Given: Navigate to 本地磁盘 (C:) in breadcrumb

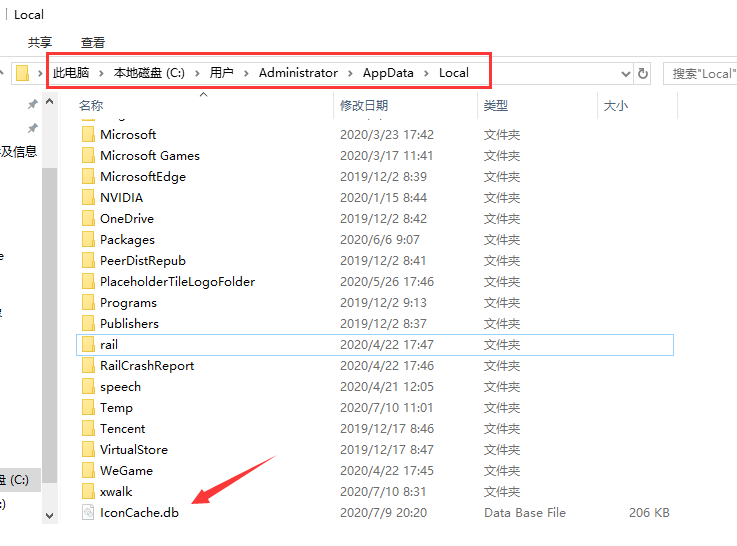Looking at the screenshot, I should coord(149,73).
